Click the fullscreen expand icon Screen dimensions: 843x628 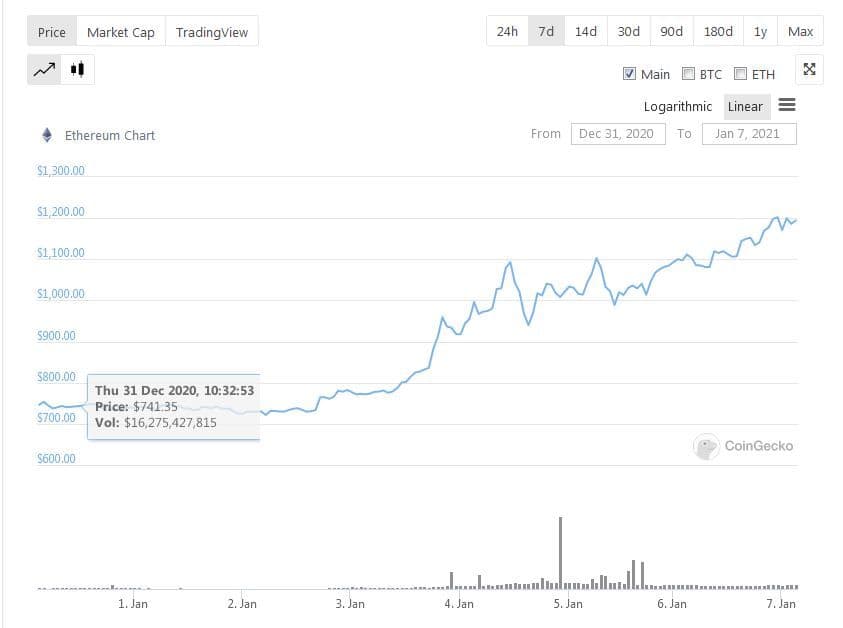coord(810,69)
